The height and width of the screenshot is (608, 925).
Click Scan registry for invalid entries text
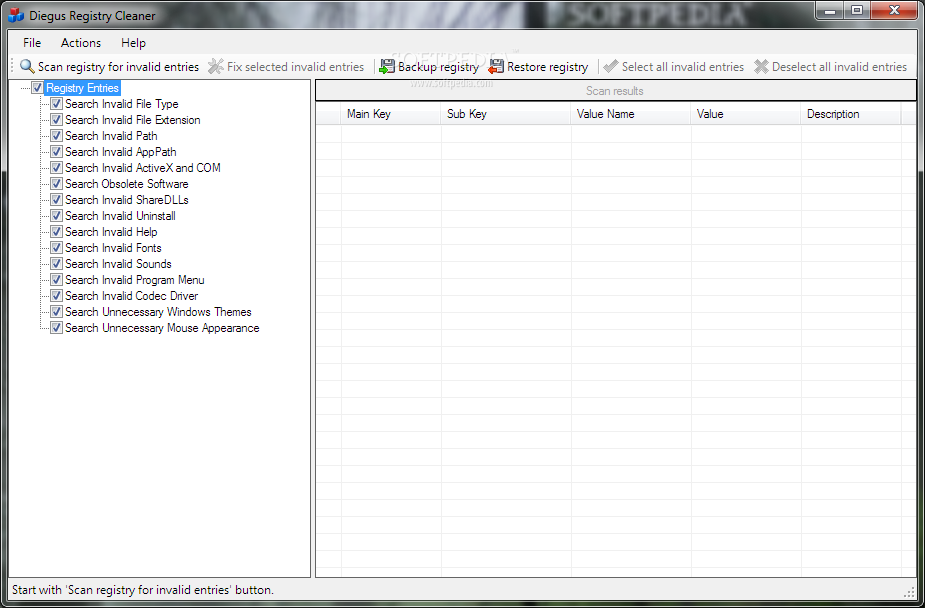119,67
